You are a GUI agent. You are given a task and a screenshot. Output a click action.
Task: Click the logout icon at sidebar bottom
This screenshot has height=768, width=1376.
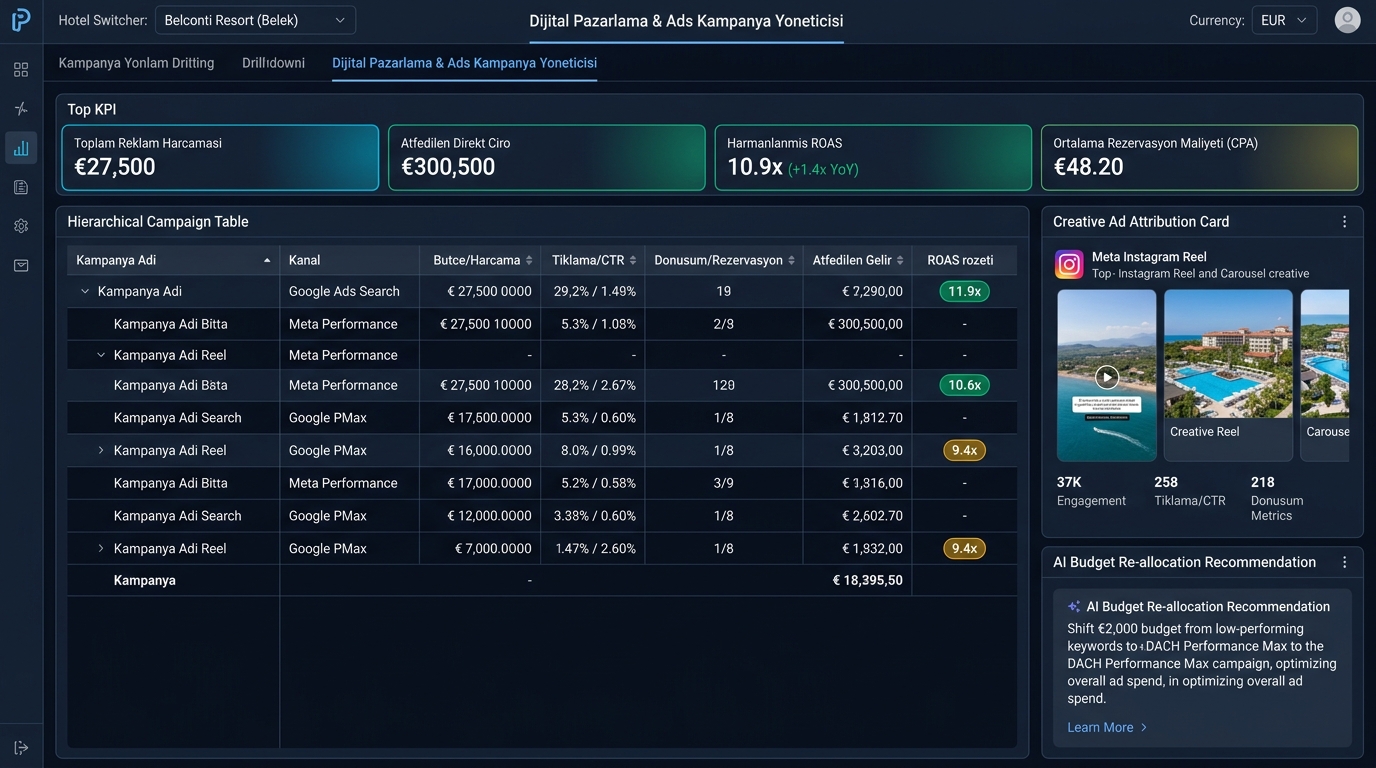click(21, 748)
